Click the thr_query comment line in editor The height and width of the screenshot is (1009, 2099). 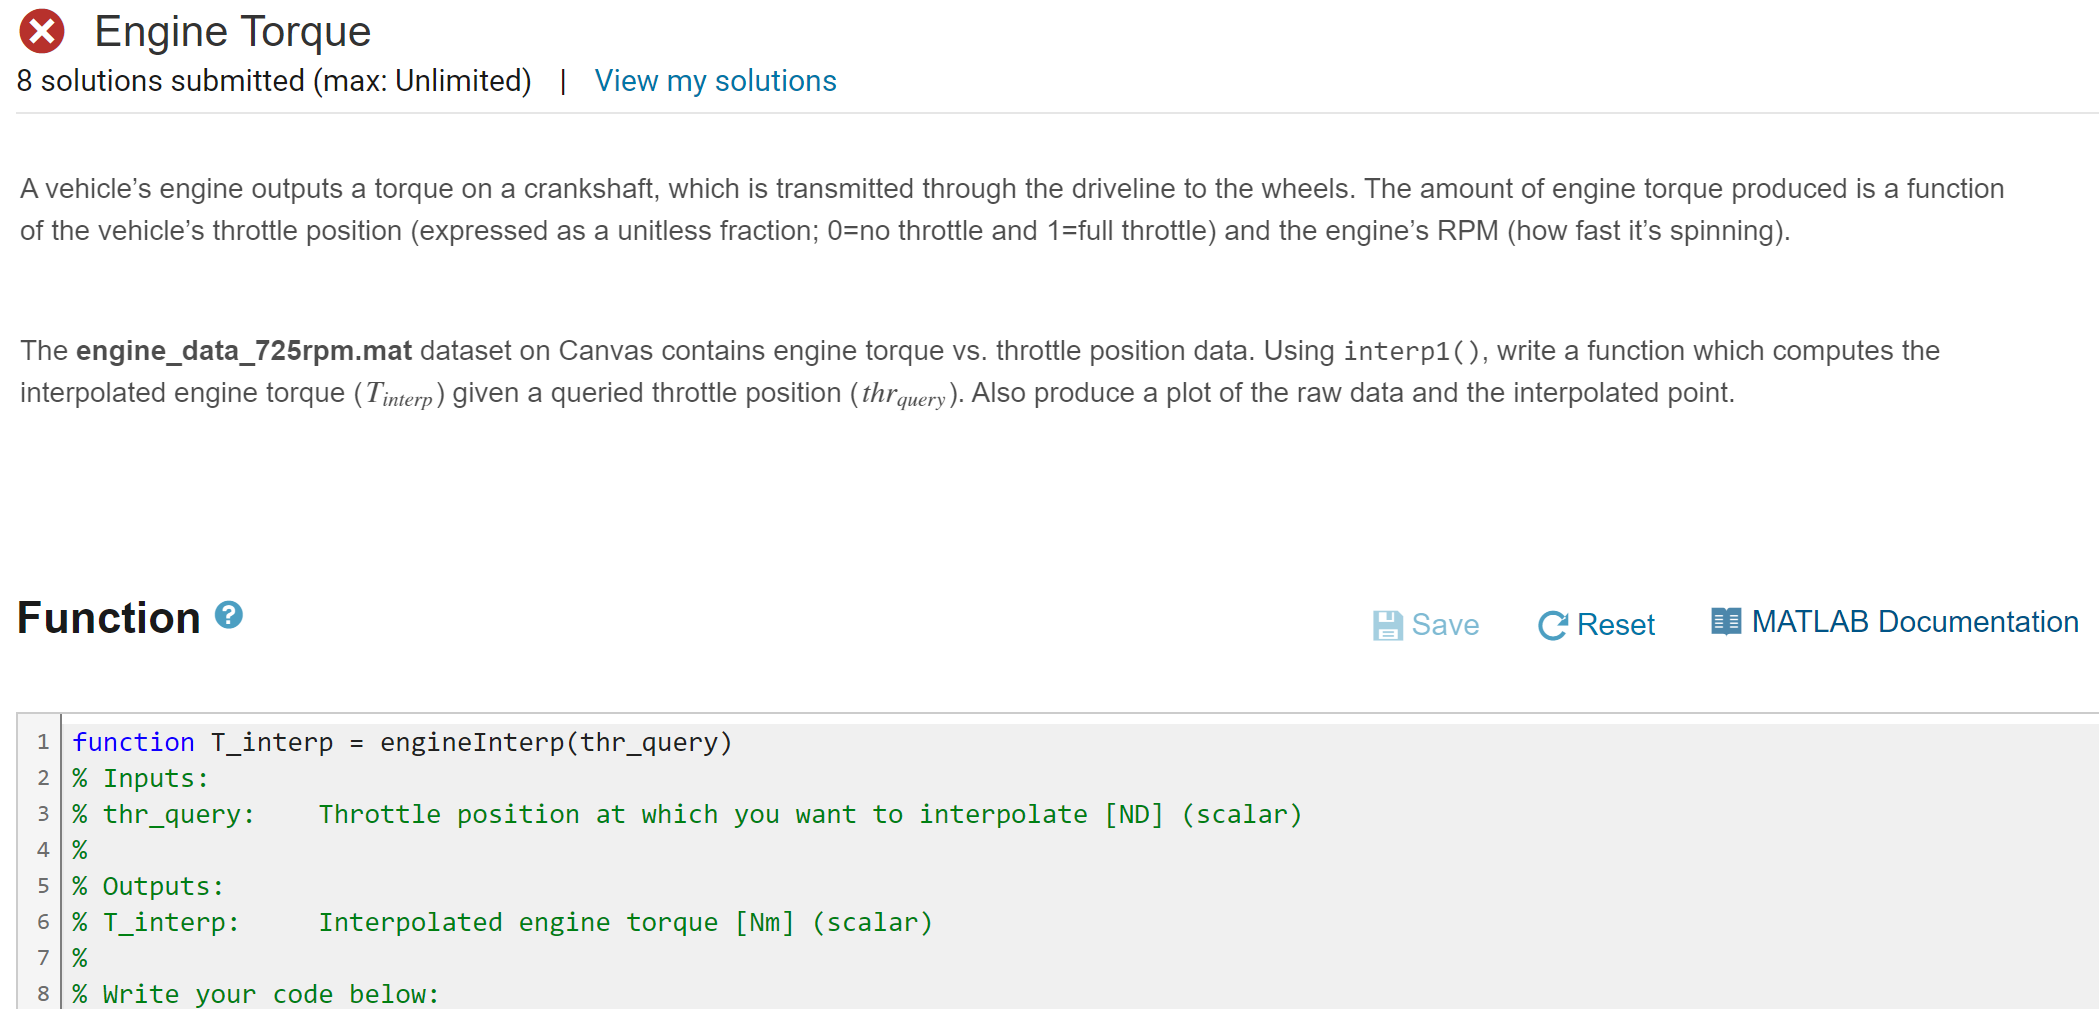(x=686, y=814)
